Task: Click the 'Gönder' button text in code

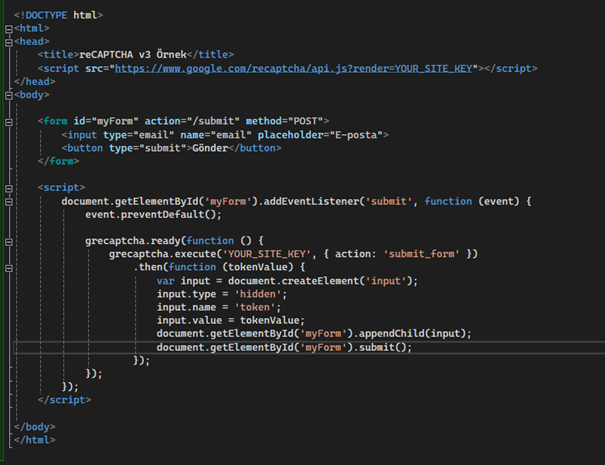Action: coord(208,147)
